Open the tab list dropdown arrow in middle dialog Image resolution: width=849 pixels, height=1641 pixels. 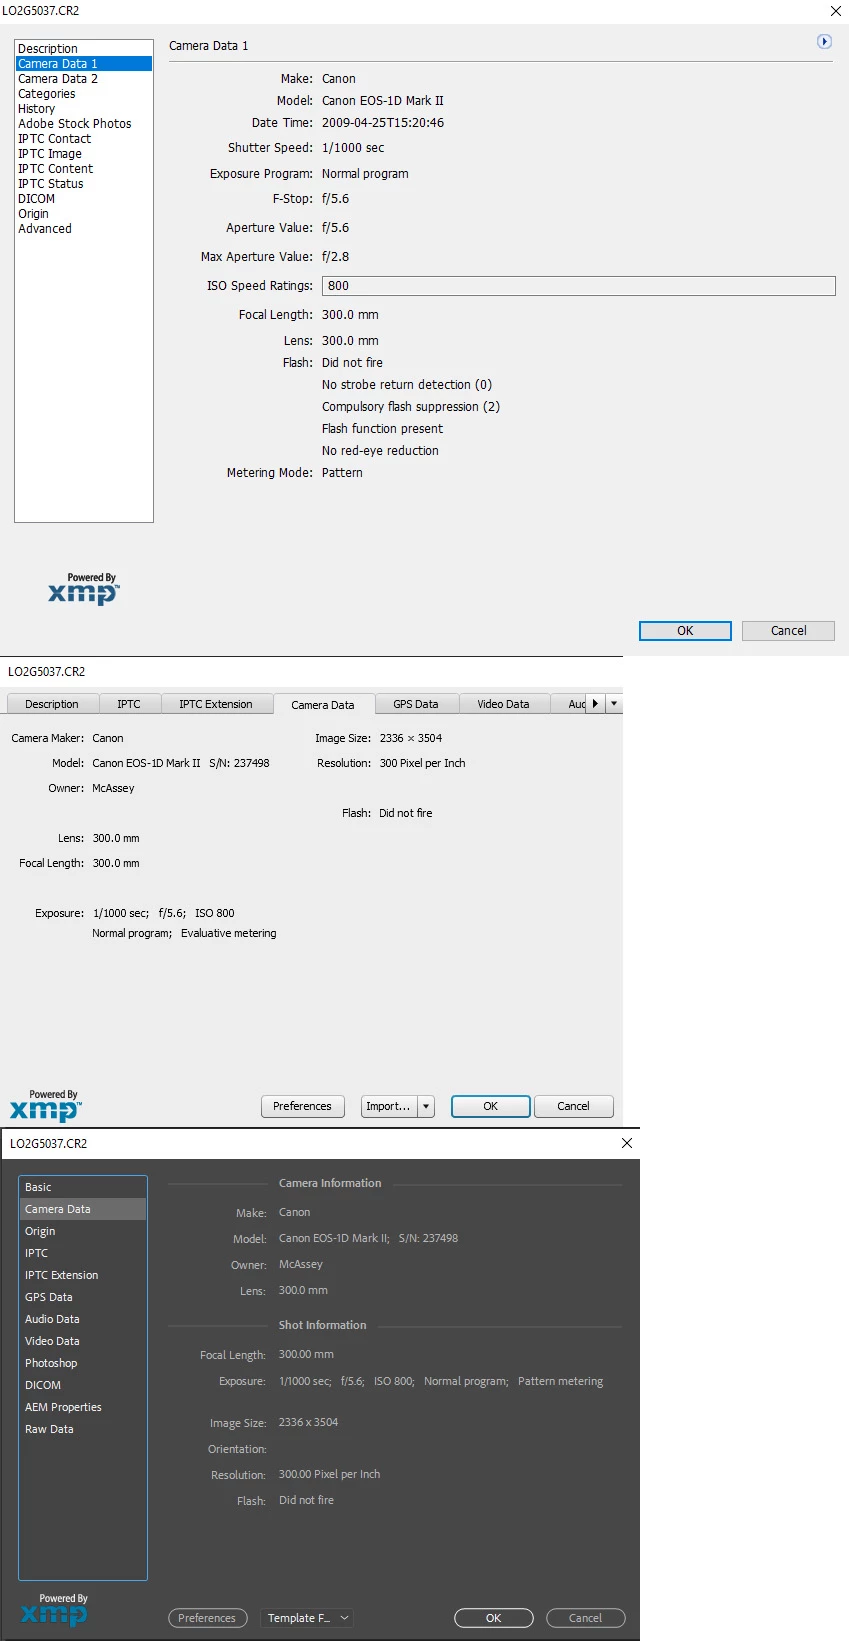pos(614,704)
